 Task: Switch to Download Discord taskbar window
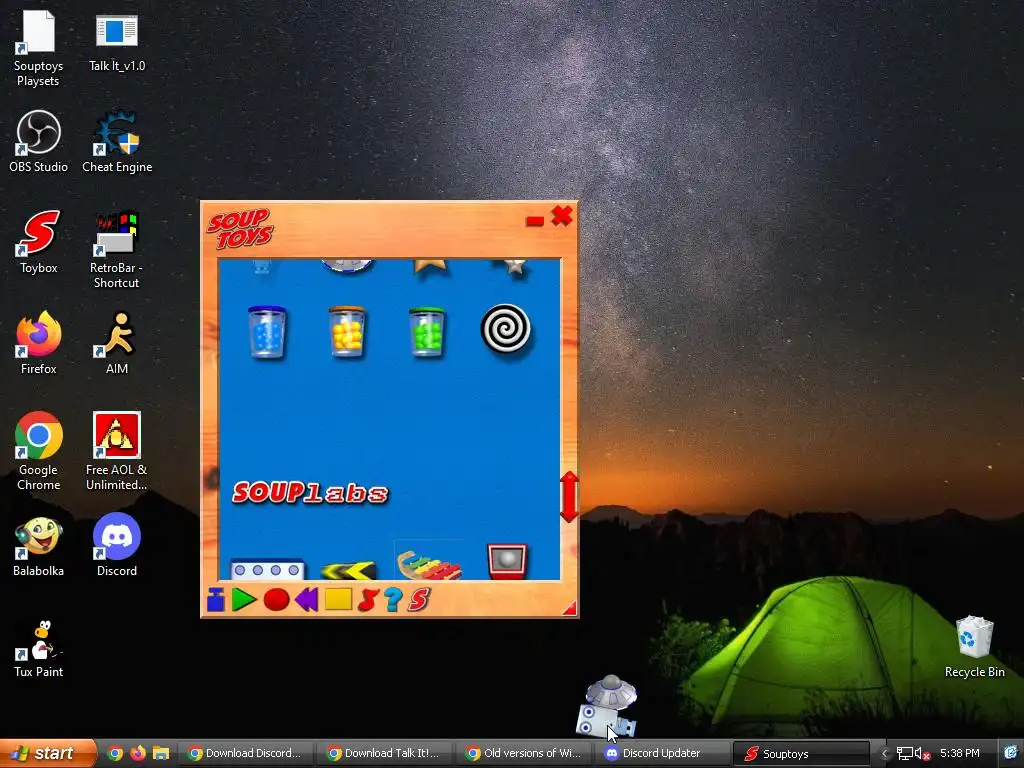point(246,753)
